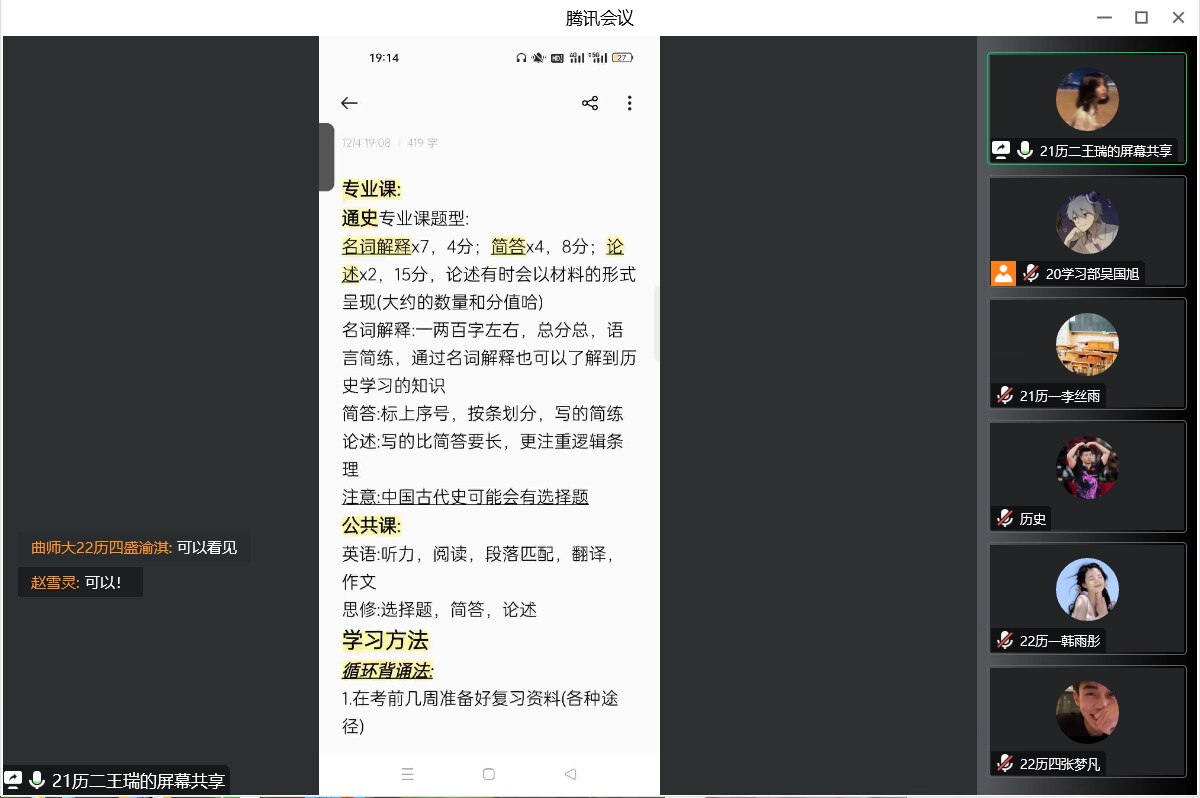Image resolution: width=1200 pixels, height=798 pixels.
Task: Click the back arrow in the shared note
Action: (x=349, y=103)
